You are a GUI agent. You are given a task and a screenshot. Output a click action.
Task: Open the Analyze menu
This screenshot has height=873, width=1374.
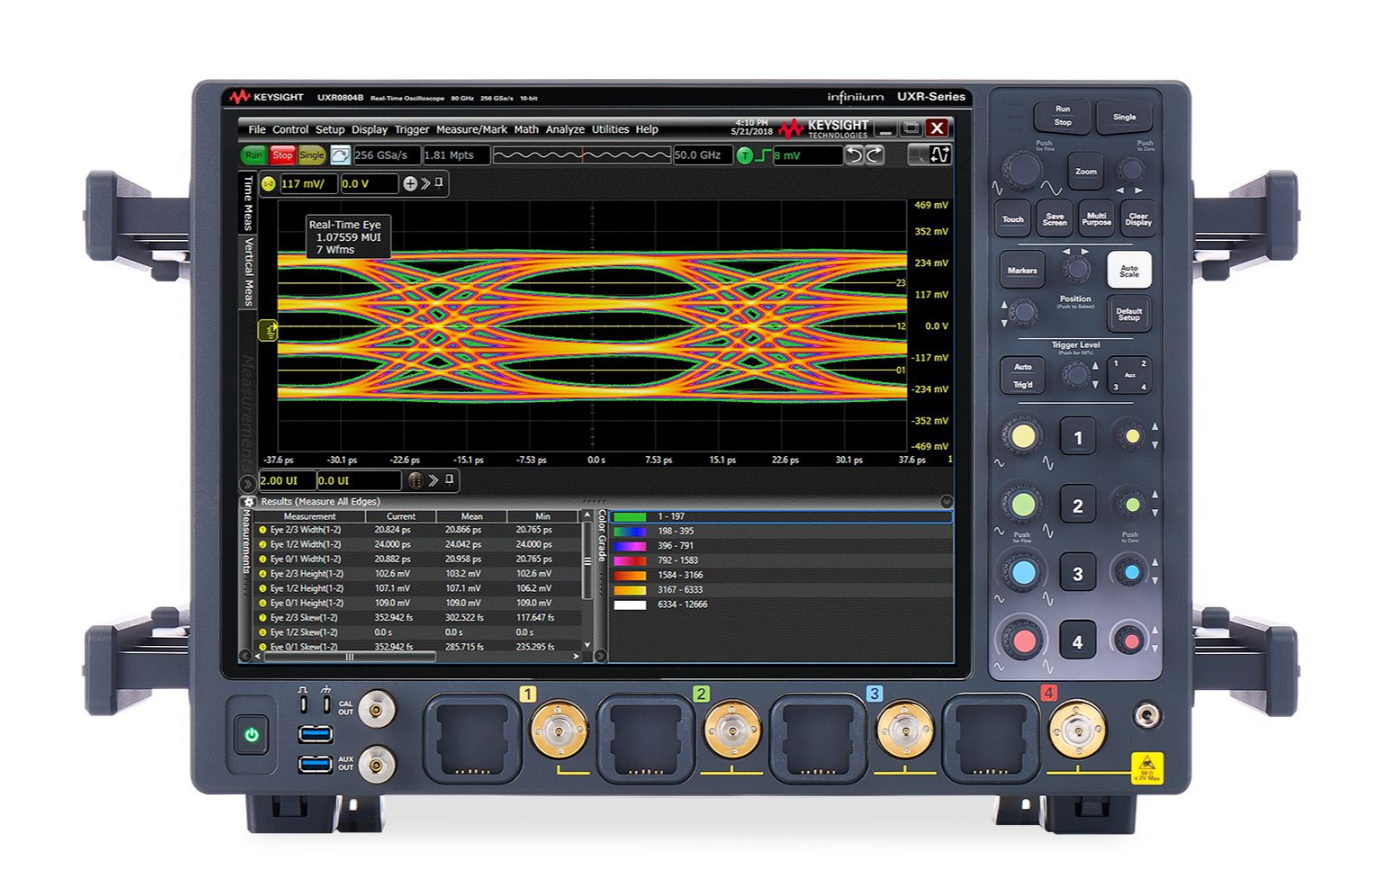click(x=567, y=130)
